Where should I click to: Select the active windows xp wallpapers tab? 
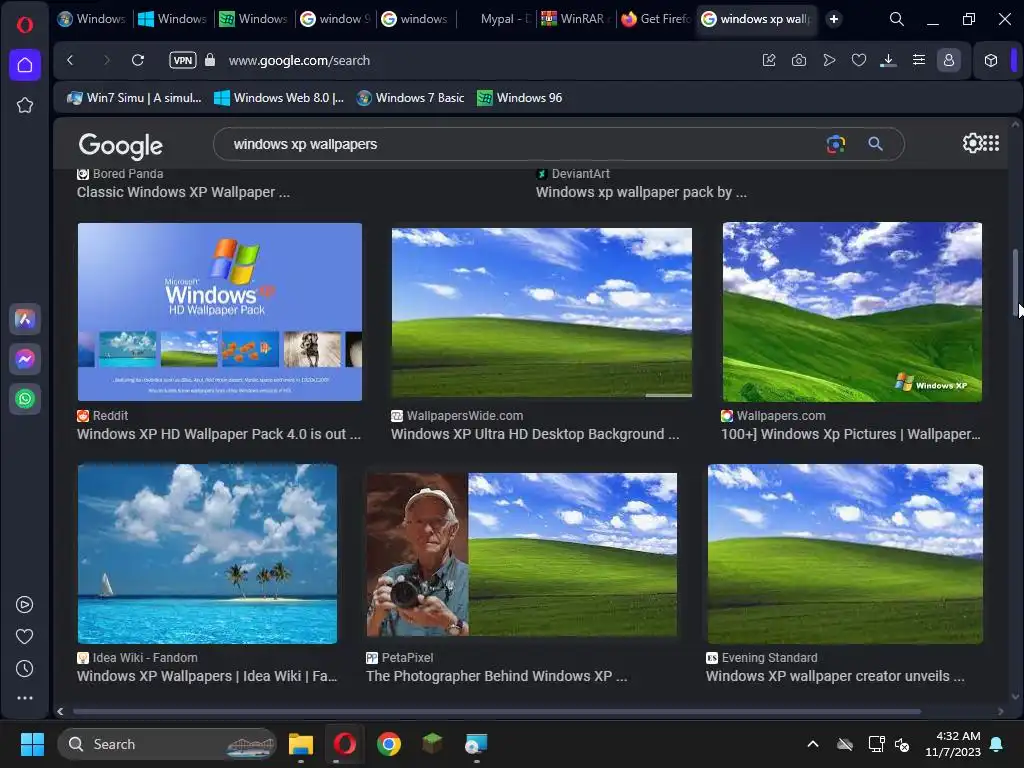pos(758,19)
